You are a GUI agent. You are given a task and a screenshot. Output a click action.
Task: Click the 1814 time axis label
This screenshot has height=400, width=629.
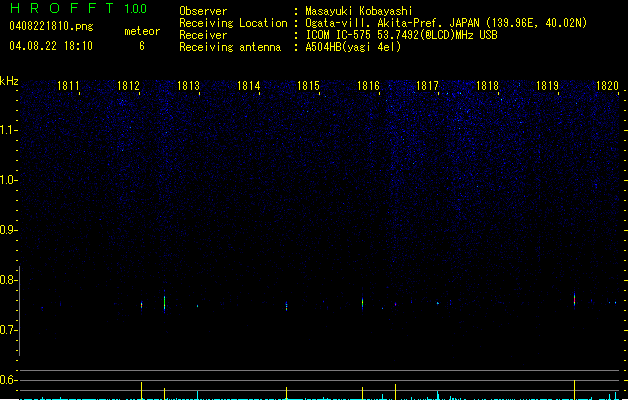click(x=248, y=86)
